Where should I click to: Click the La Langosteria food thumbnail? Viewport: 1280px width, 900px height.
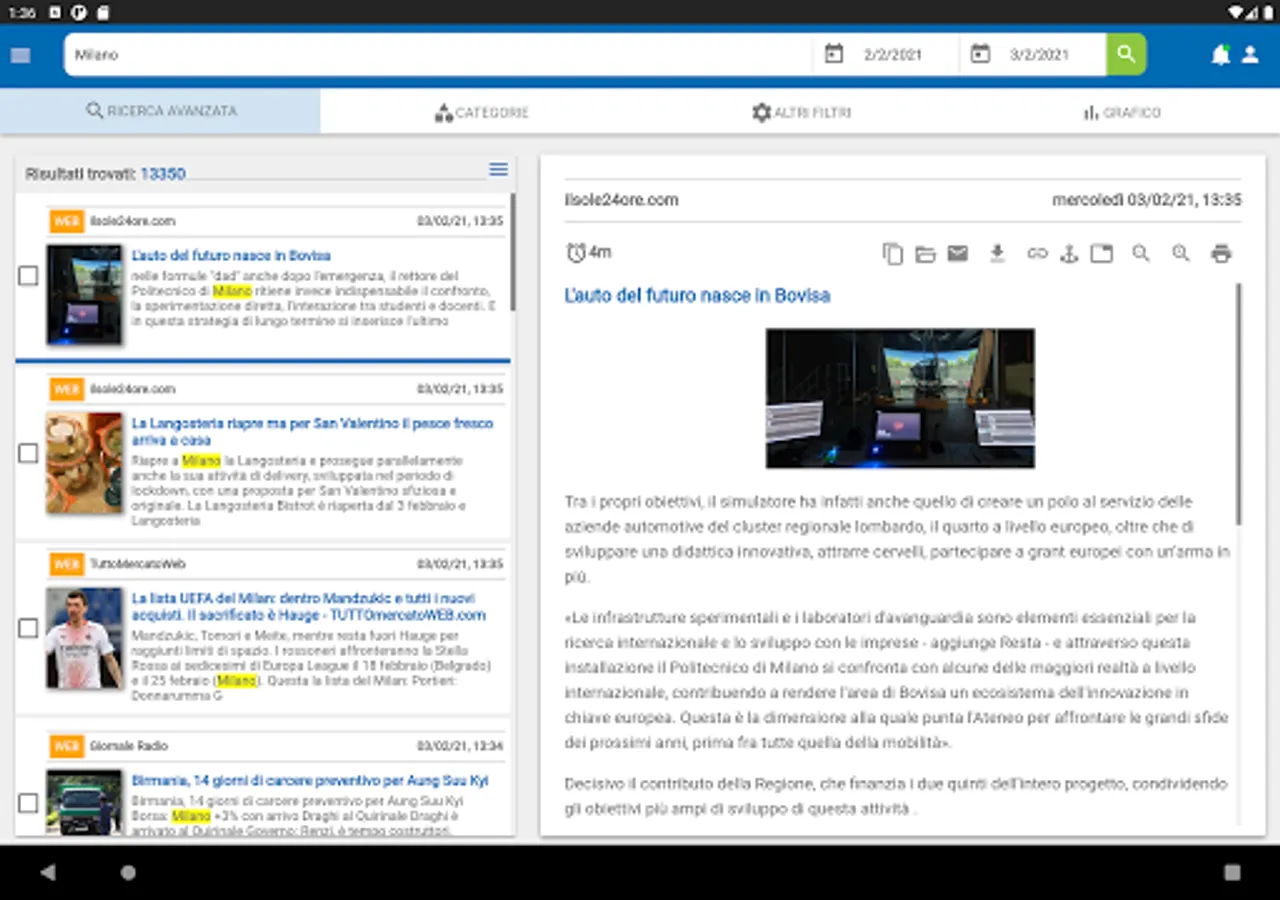tap(84, 464)
